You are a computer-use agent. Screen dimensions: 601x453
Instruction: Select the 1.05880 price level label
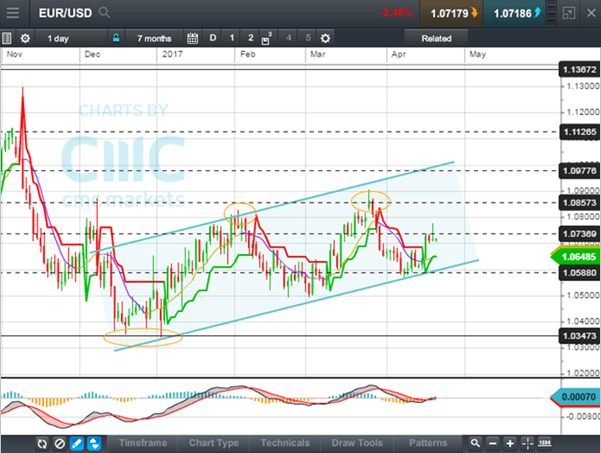580,273
